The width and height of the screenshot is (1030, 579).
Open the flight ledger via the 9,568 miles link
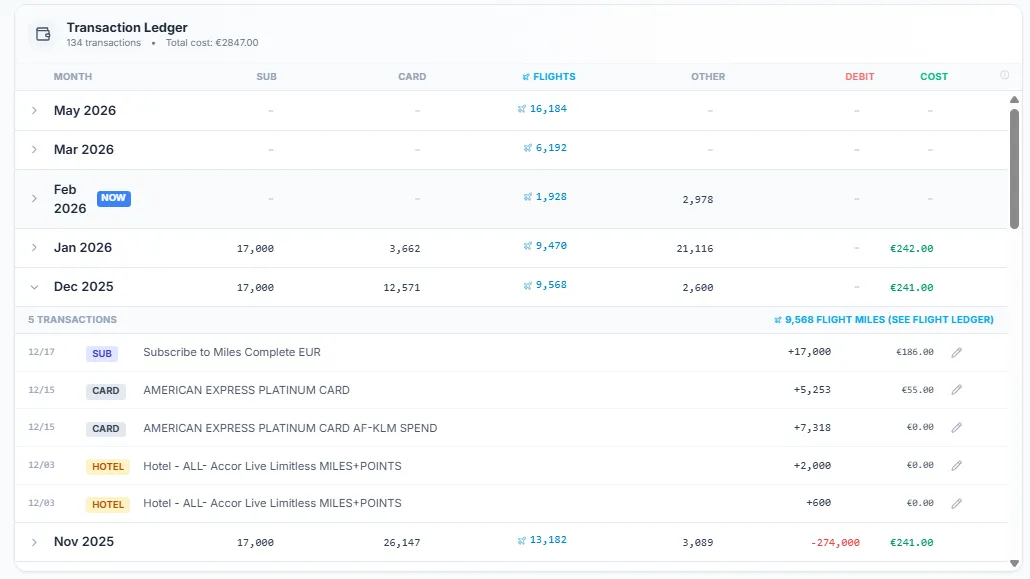885,319
